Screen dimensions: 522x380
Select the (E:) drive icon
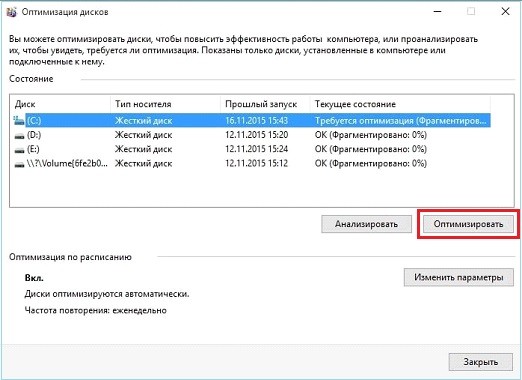19,150
